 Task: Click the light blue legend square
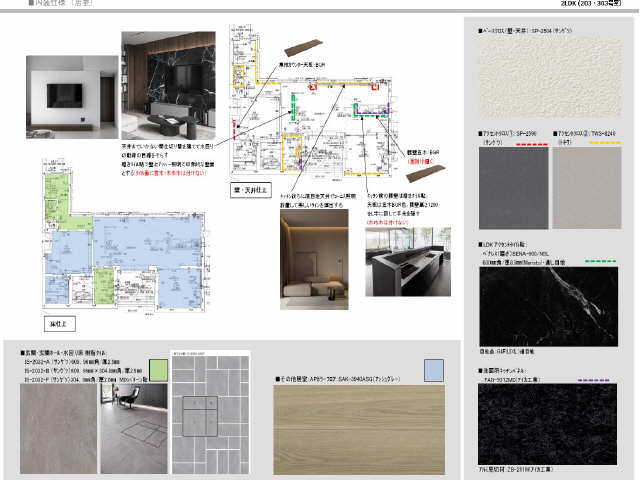pyautogui.click(x=433, y=370)
